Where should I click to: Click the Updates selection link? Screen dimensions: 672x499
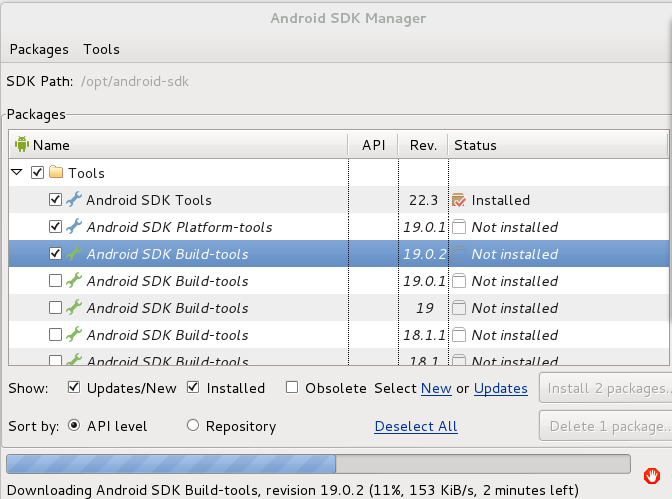[501, 388]
